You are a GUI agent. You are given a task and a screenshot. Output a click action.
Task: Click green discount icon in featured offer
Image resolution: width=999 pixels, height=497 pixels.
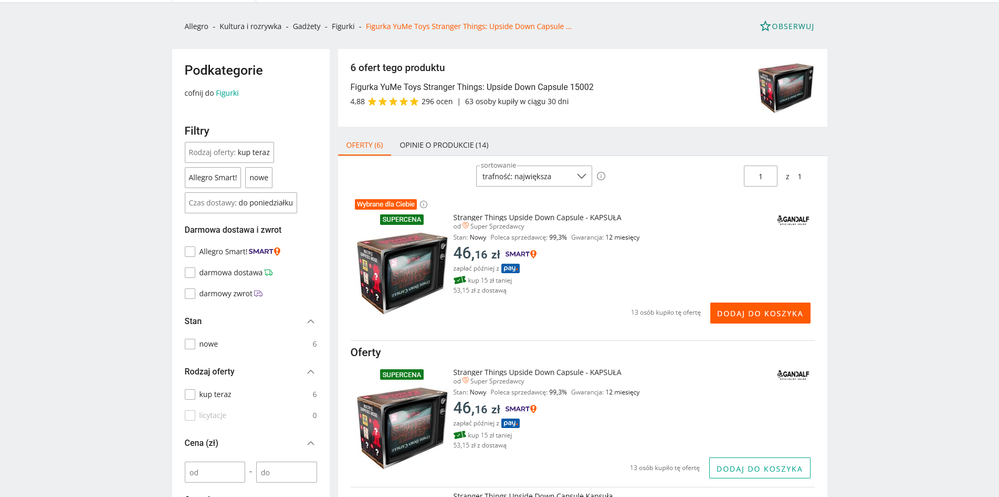coord(459,280)
